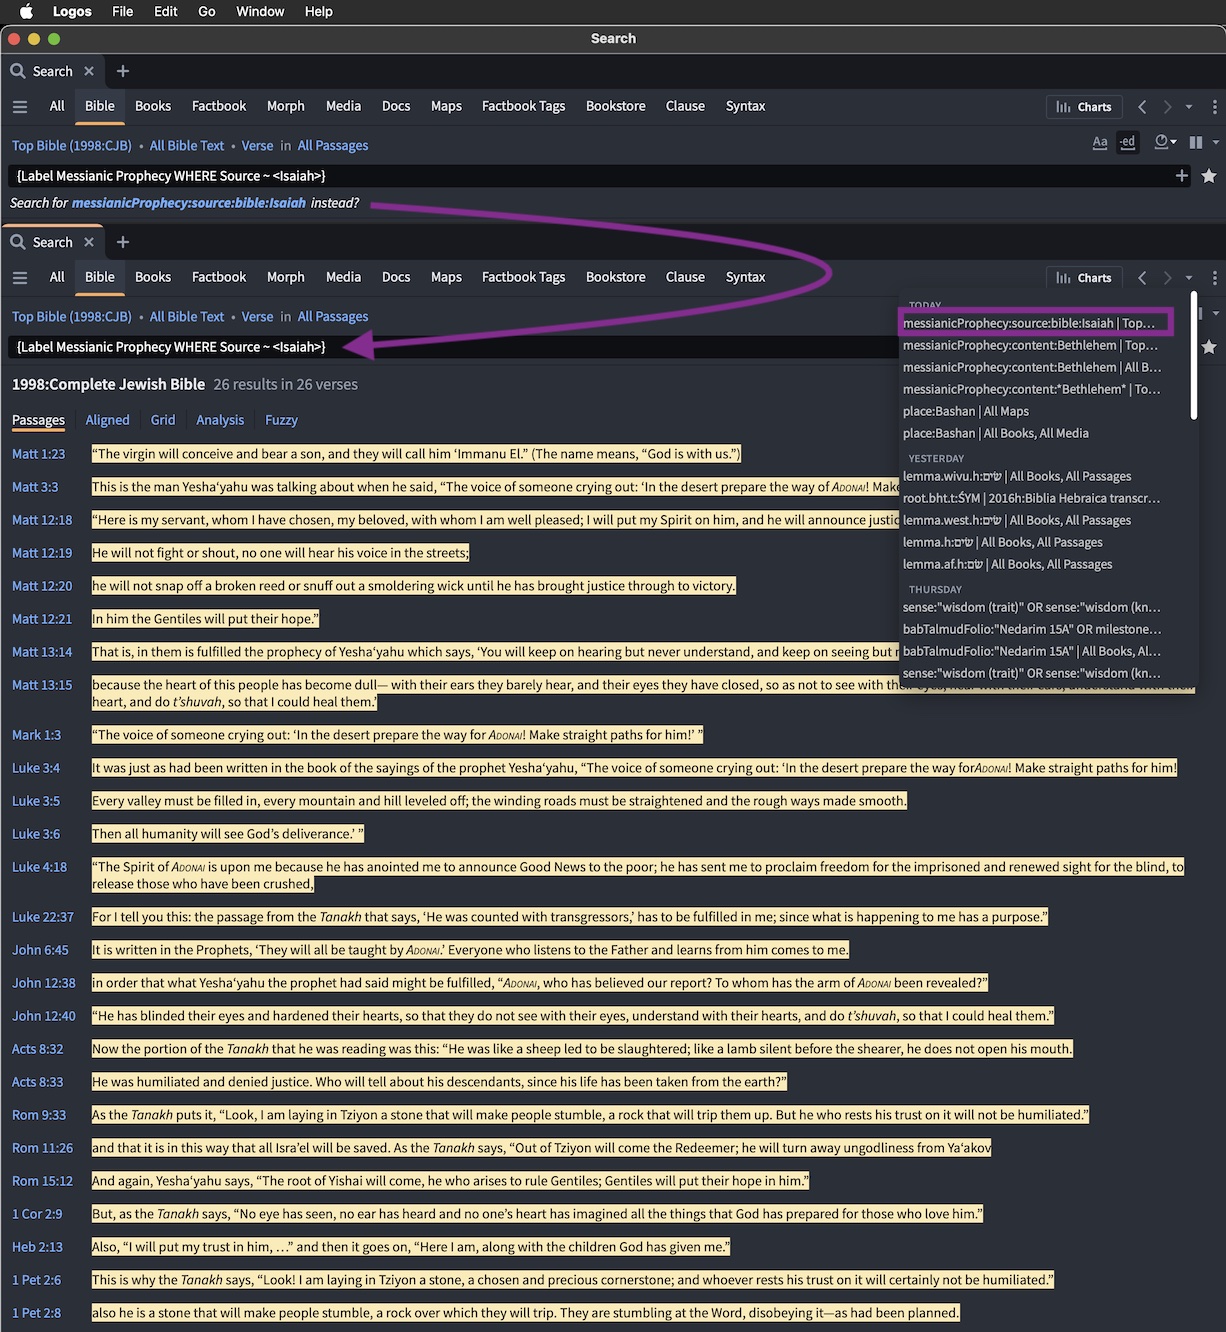Screen dimensions: 1226x1332
Task: Open Top Bible (1998:CJB) selector lower panel
Action: tap(72, 317)
